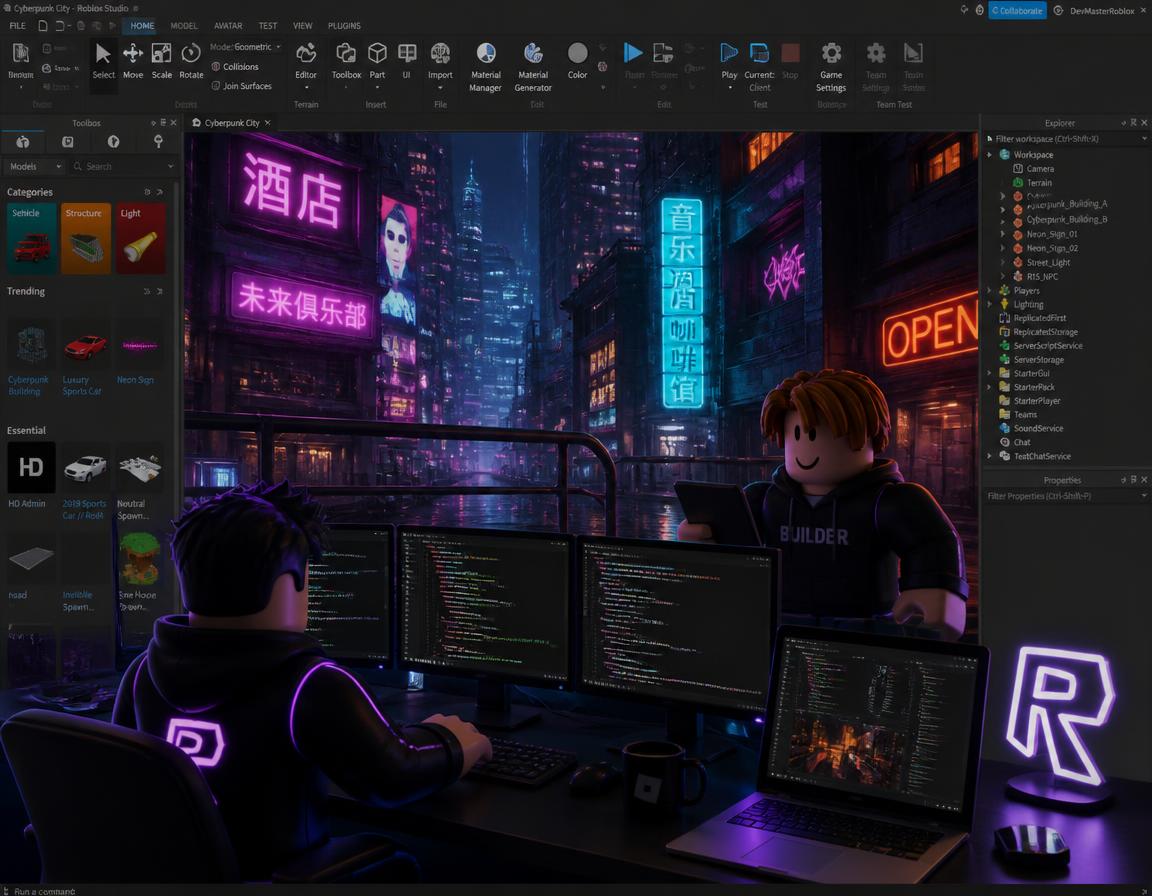Select the HD Admin asset
This screenshot has width=1152, height=896.
(x=29, y=476)
